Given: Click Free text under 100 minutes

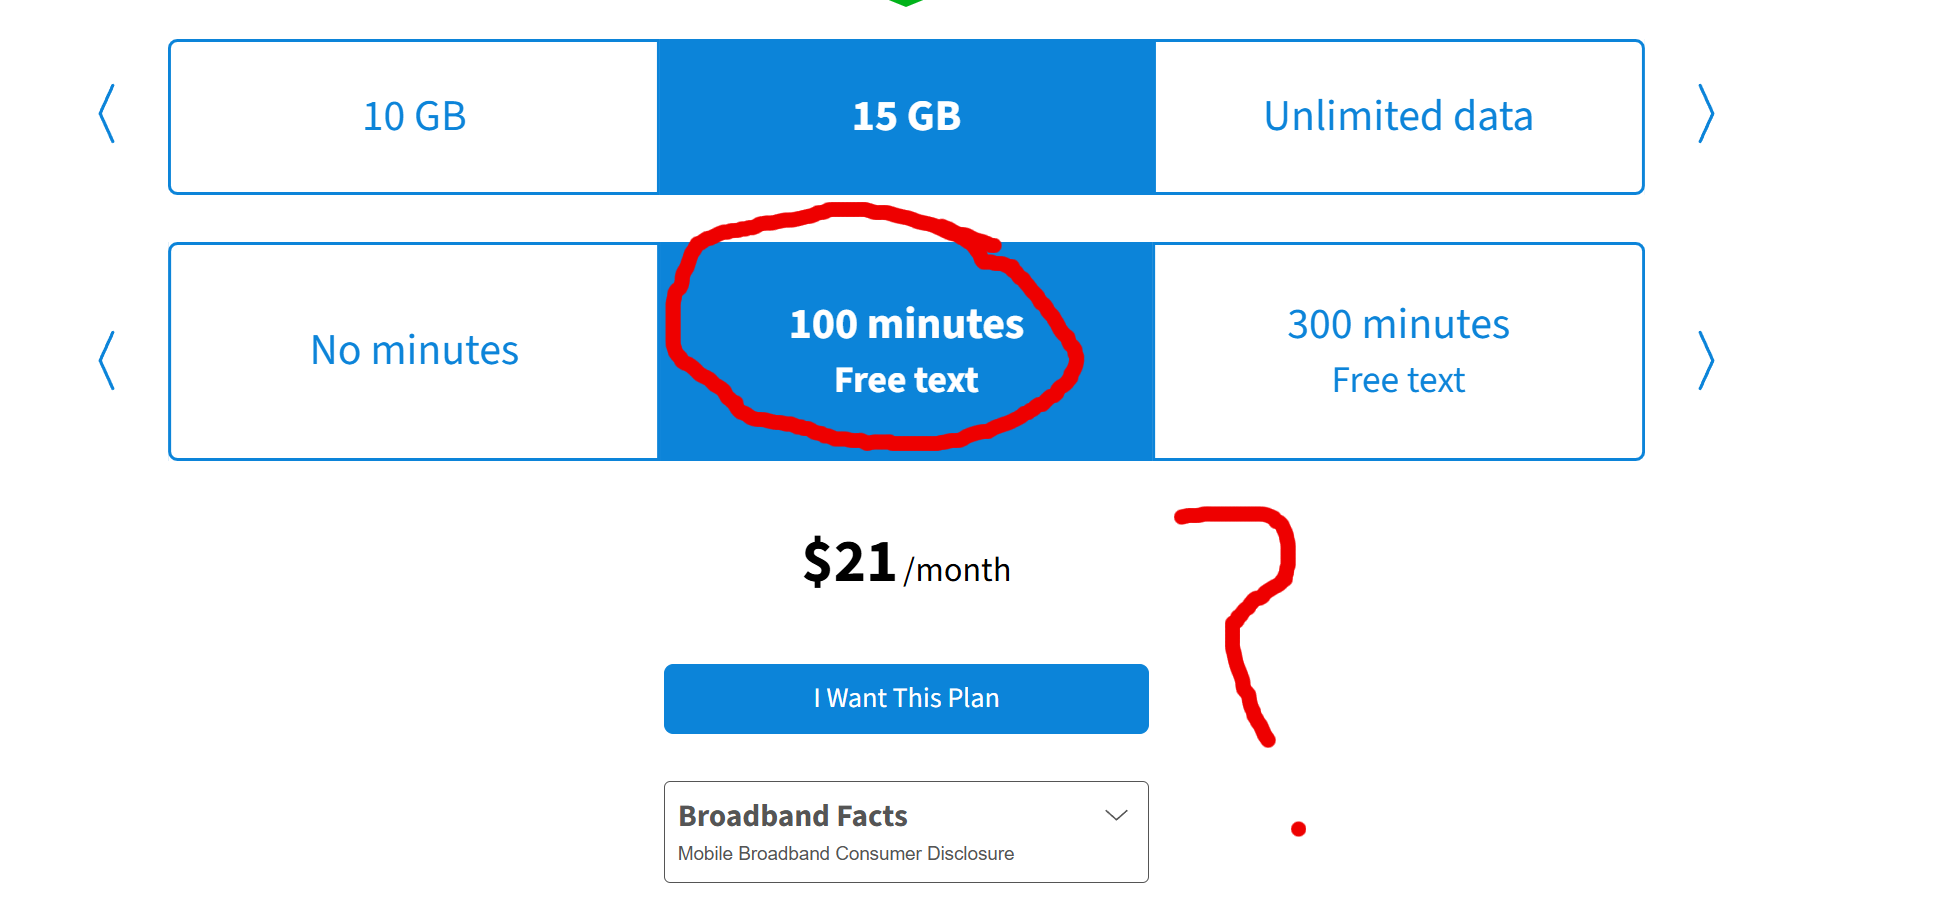Looking at the screenshot, I should click(906, 380).
